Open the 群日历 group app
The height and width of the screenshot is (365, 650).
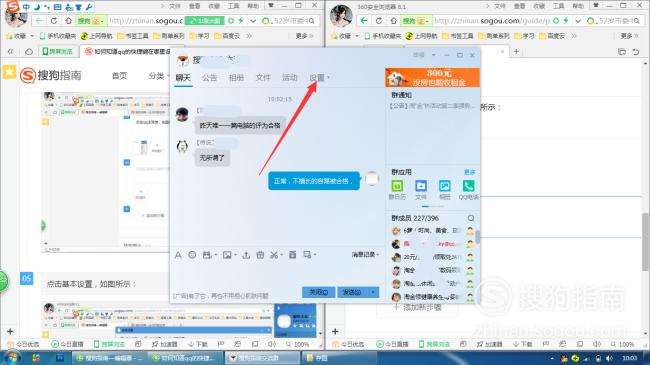click(397, 190)
